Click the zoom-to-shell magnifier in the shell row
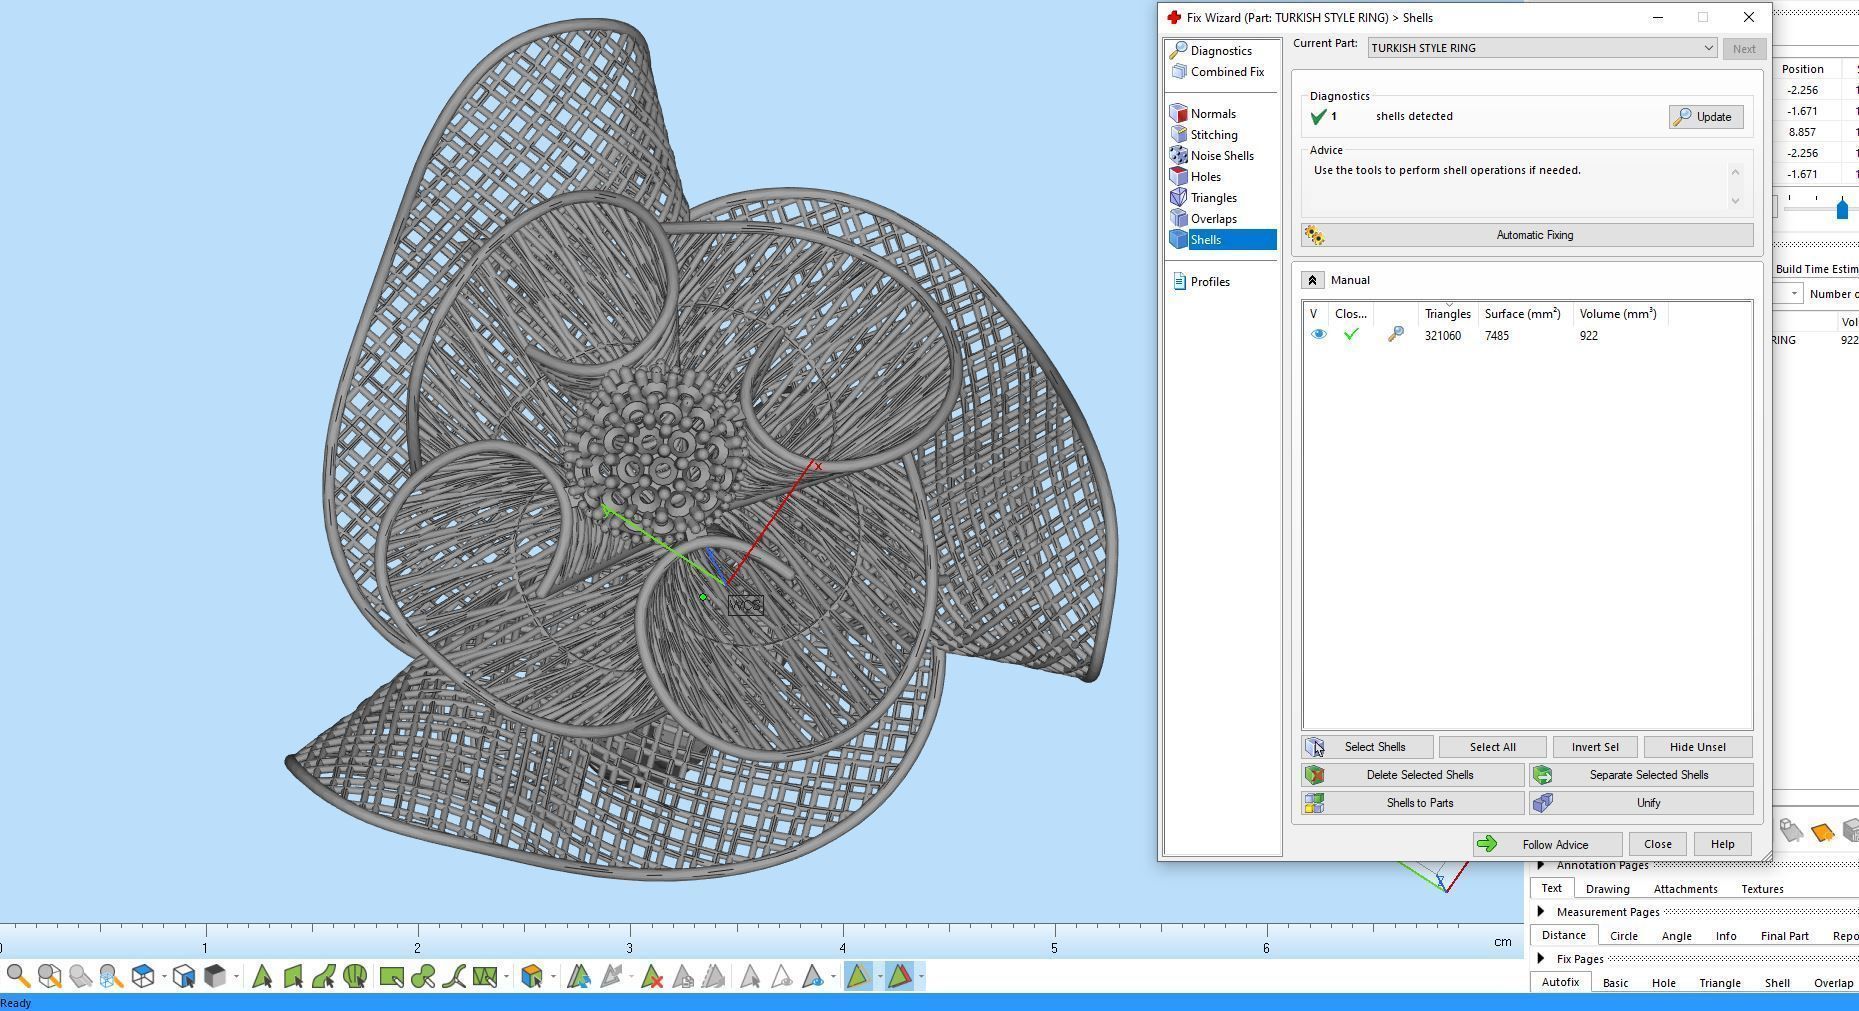The width and height of the screenshot is (1859, 1011). coord(1396,335)
